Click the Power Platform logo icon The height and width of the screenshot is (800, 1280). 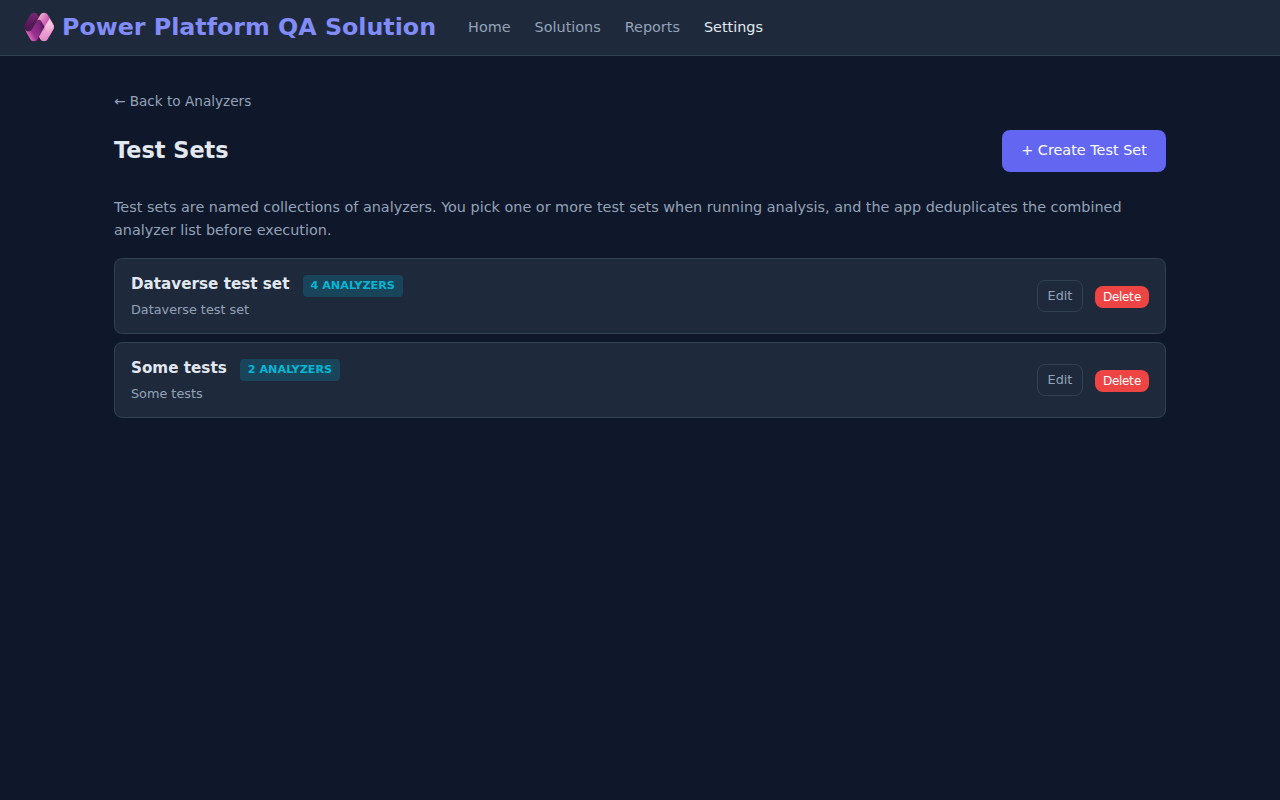[39, 27]
